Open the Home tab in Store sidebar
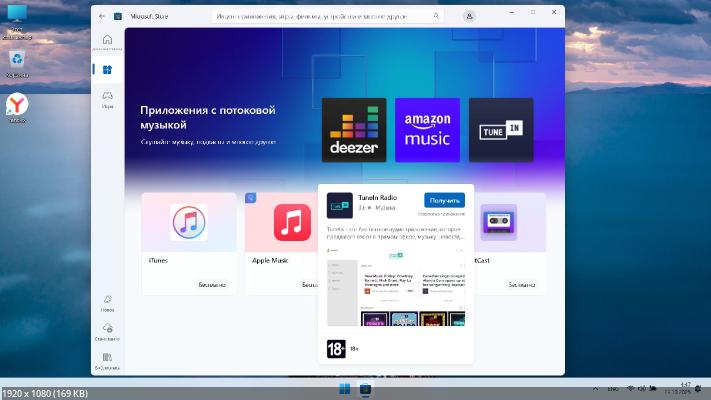Viewport: 711px width, 400px height. (x=107, y=40)
